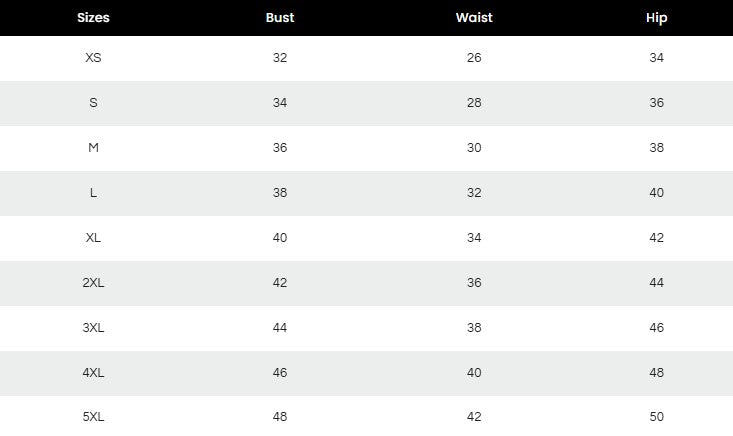Click the Sizes column header
Screen dimensions: 733x436
tap(93, 18)
